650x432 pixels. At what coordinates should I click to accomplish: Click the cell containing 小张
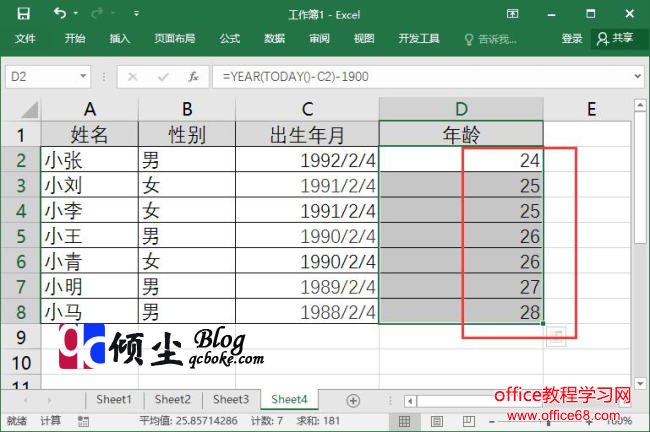point(89,160)
